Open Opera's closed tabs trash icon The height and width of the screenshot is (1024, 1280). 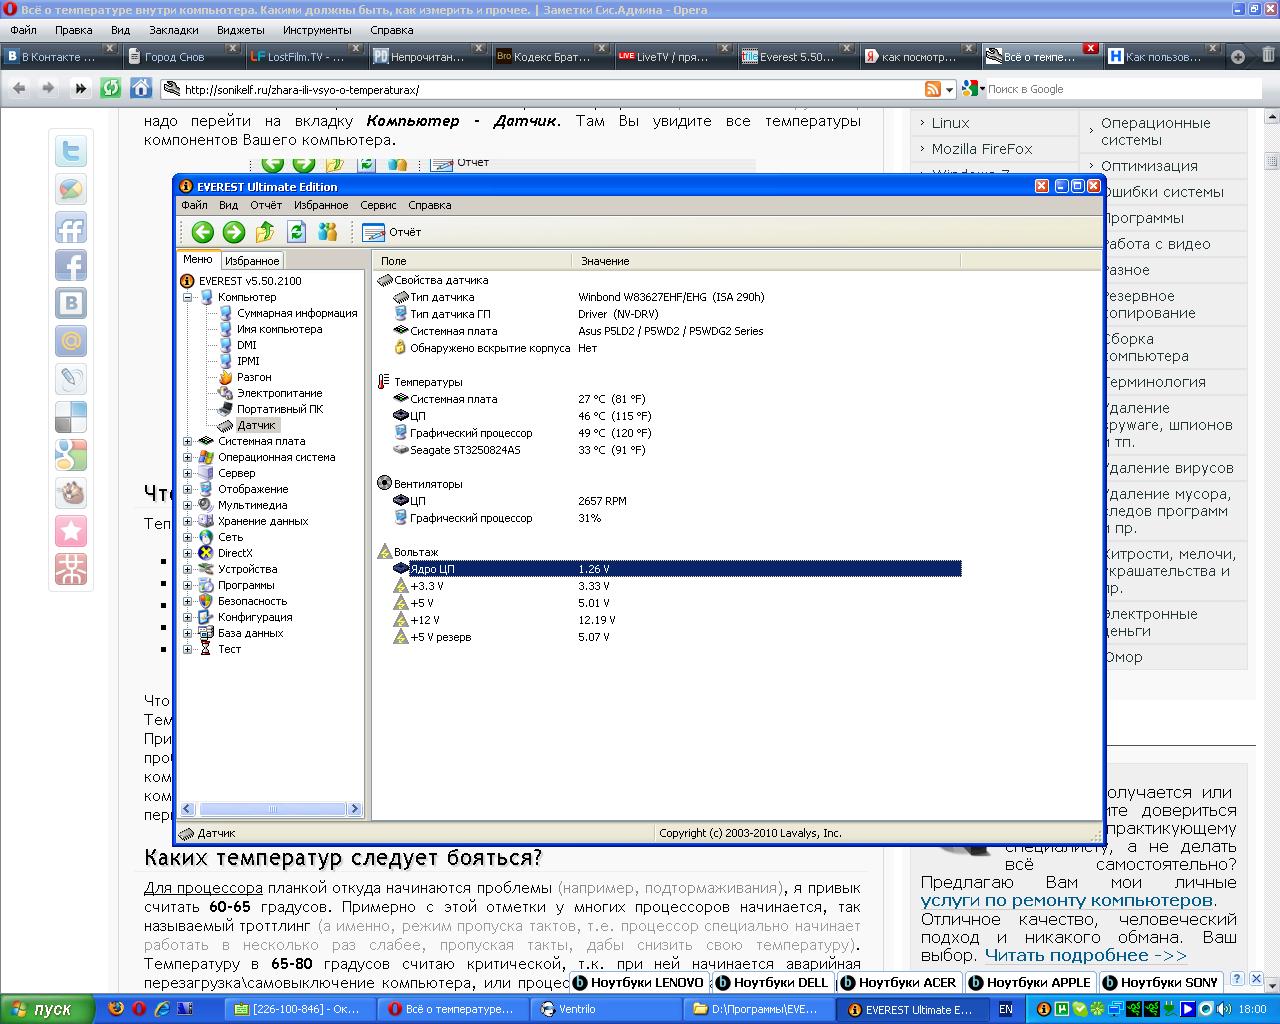(x=1267, y=56)
